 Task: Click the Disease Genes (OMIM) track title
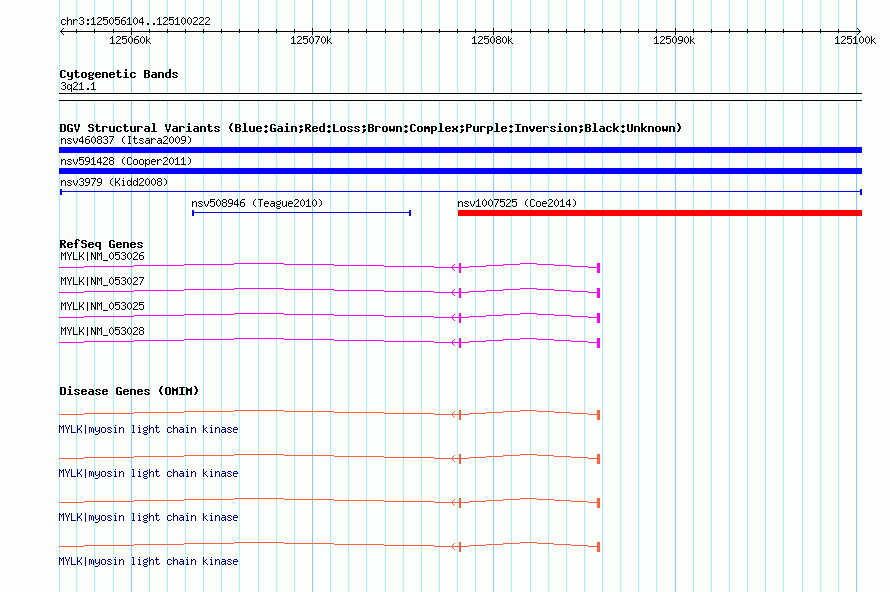tap(129, 391)
